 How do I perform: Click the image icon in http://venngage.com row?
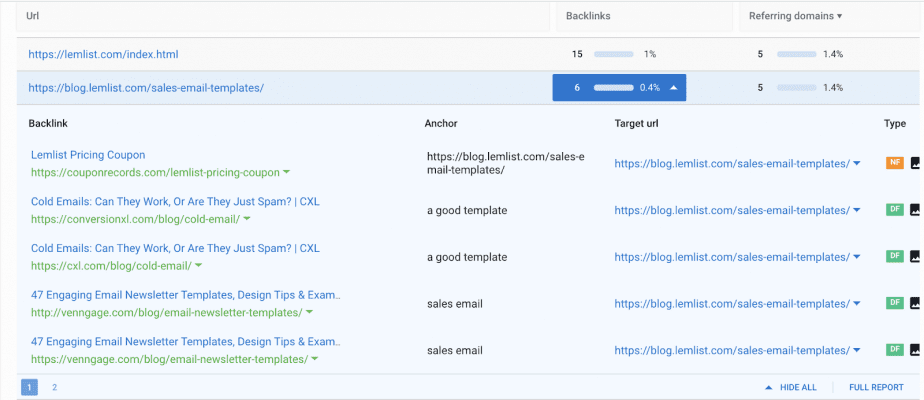(915, 303)
